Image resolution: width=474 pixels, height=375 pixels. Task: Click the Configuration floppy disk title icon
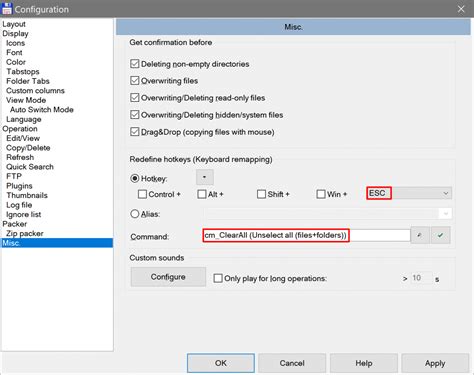pyautogui.click(x=7, y=9)
